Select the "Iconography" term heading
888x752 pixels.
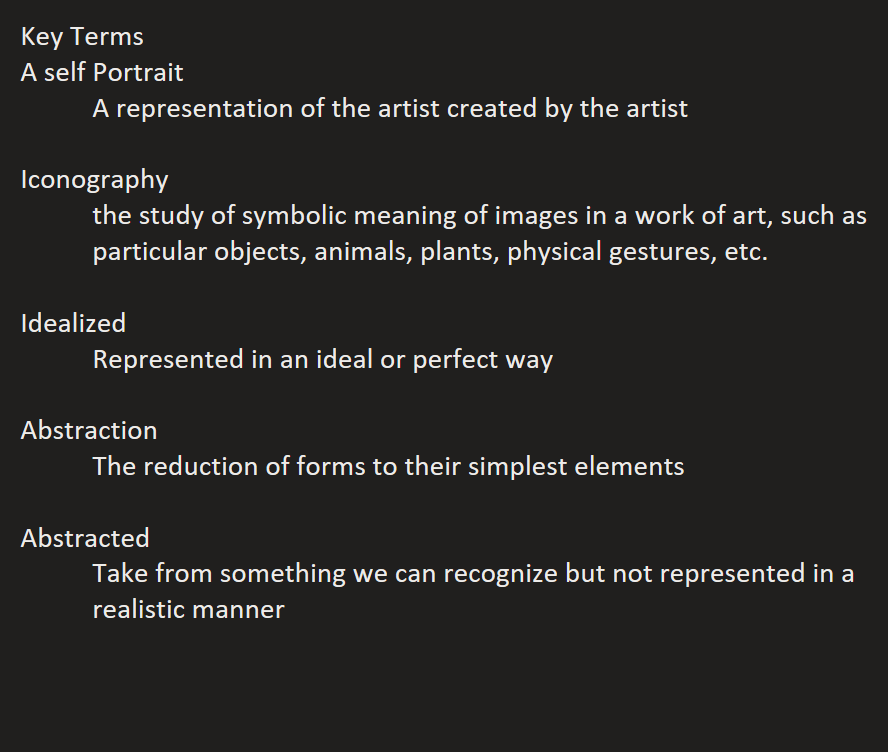click(x=94, y=180)
